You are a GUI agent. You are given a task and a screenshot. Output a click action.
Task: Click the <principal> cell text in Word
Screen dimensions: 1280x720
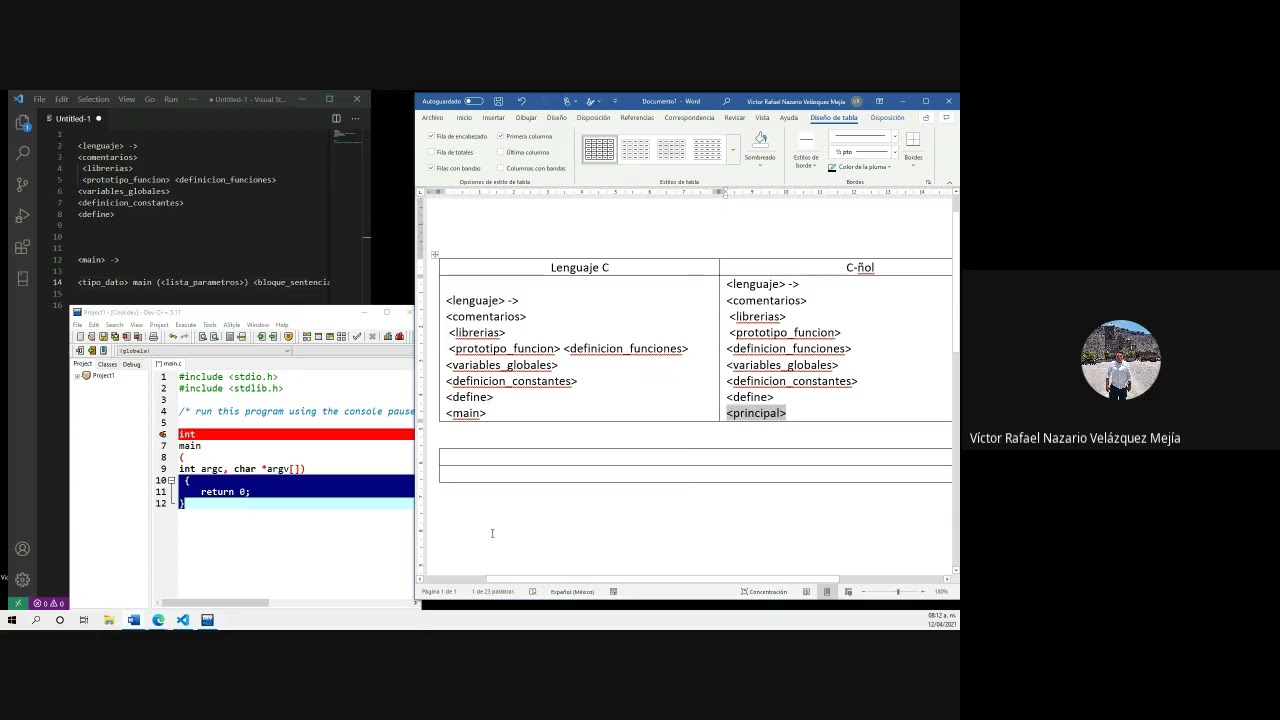(x=756, y=413)
